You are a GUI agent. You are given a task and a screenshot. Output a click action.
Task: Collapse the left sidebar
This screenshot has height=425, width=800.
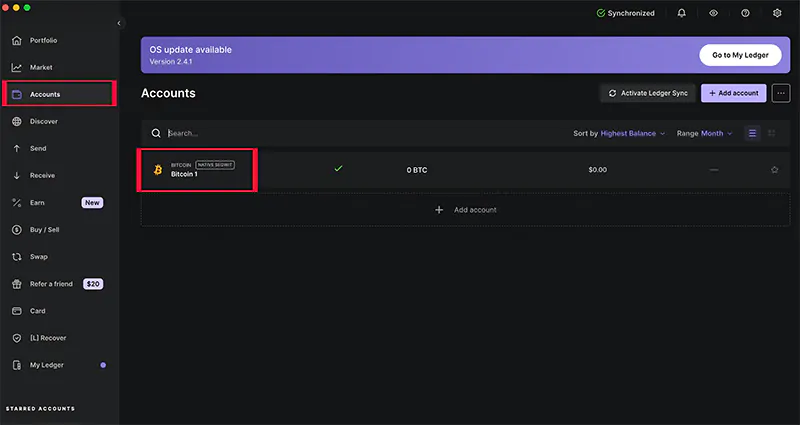(120, 23)
